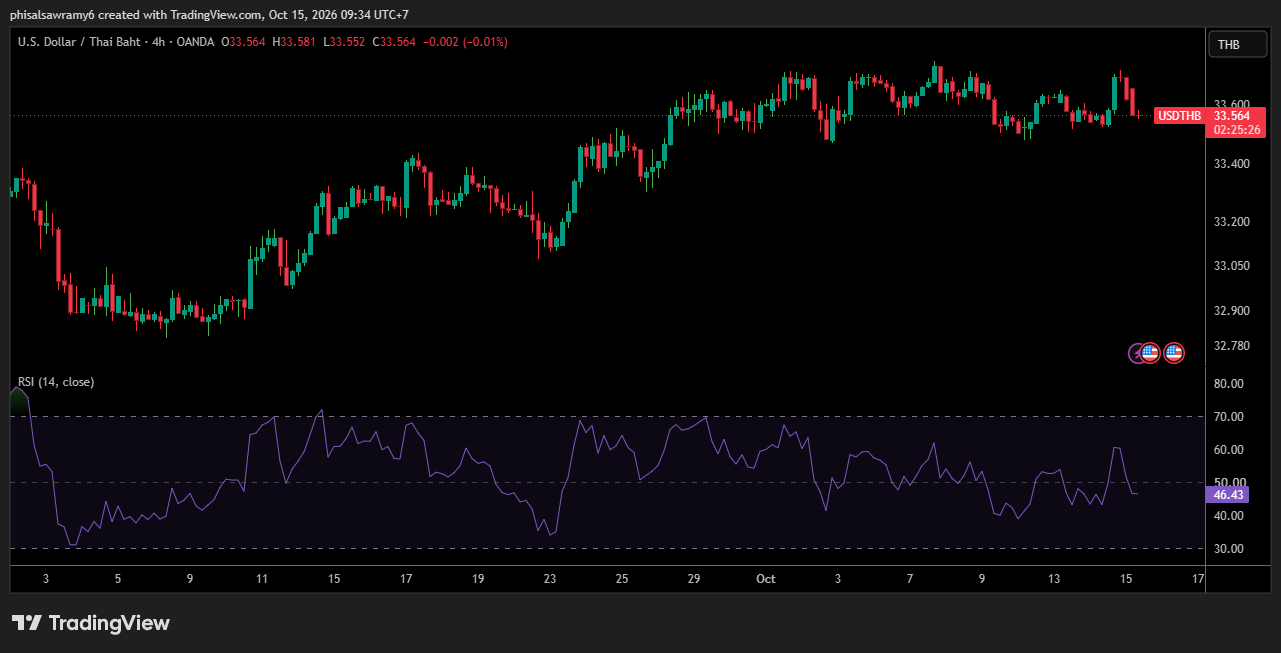This screenshot has width=1281, height=653.
Task: Click the close value C33.564
Action: pos(394,42)
